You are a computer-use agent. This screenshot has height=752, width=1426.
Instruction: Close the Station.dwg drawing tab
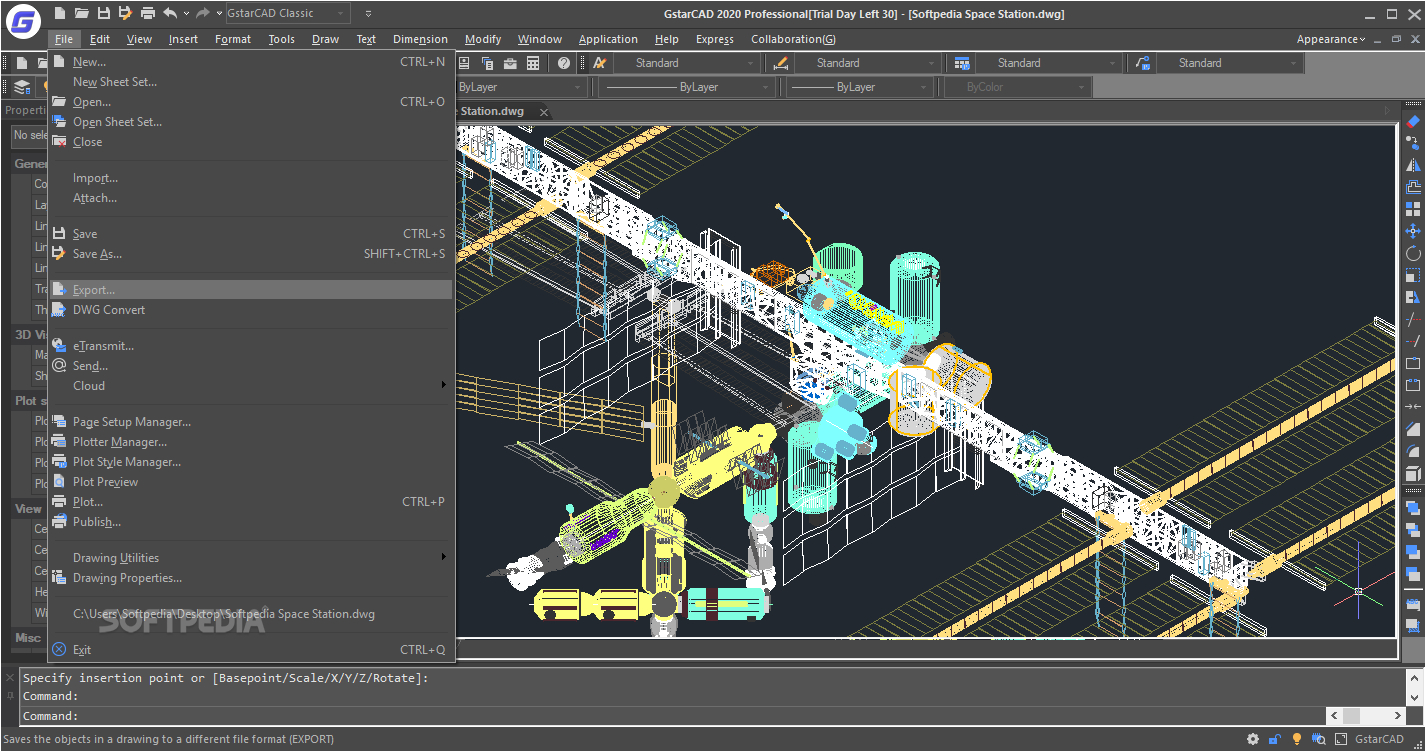(x=543, y=112)
